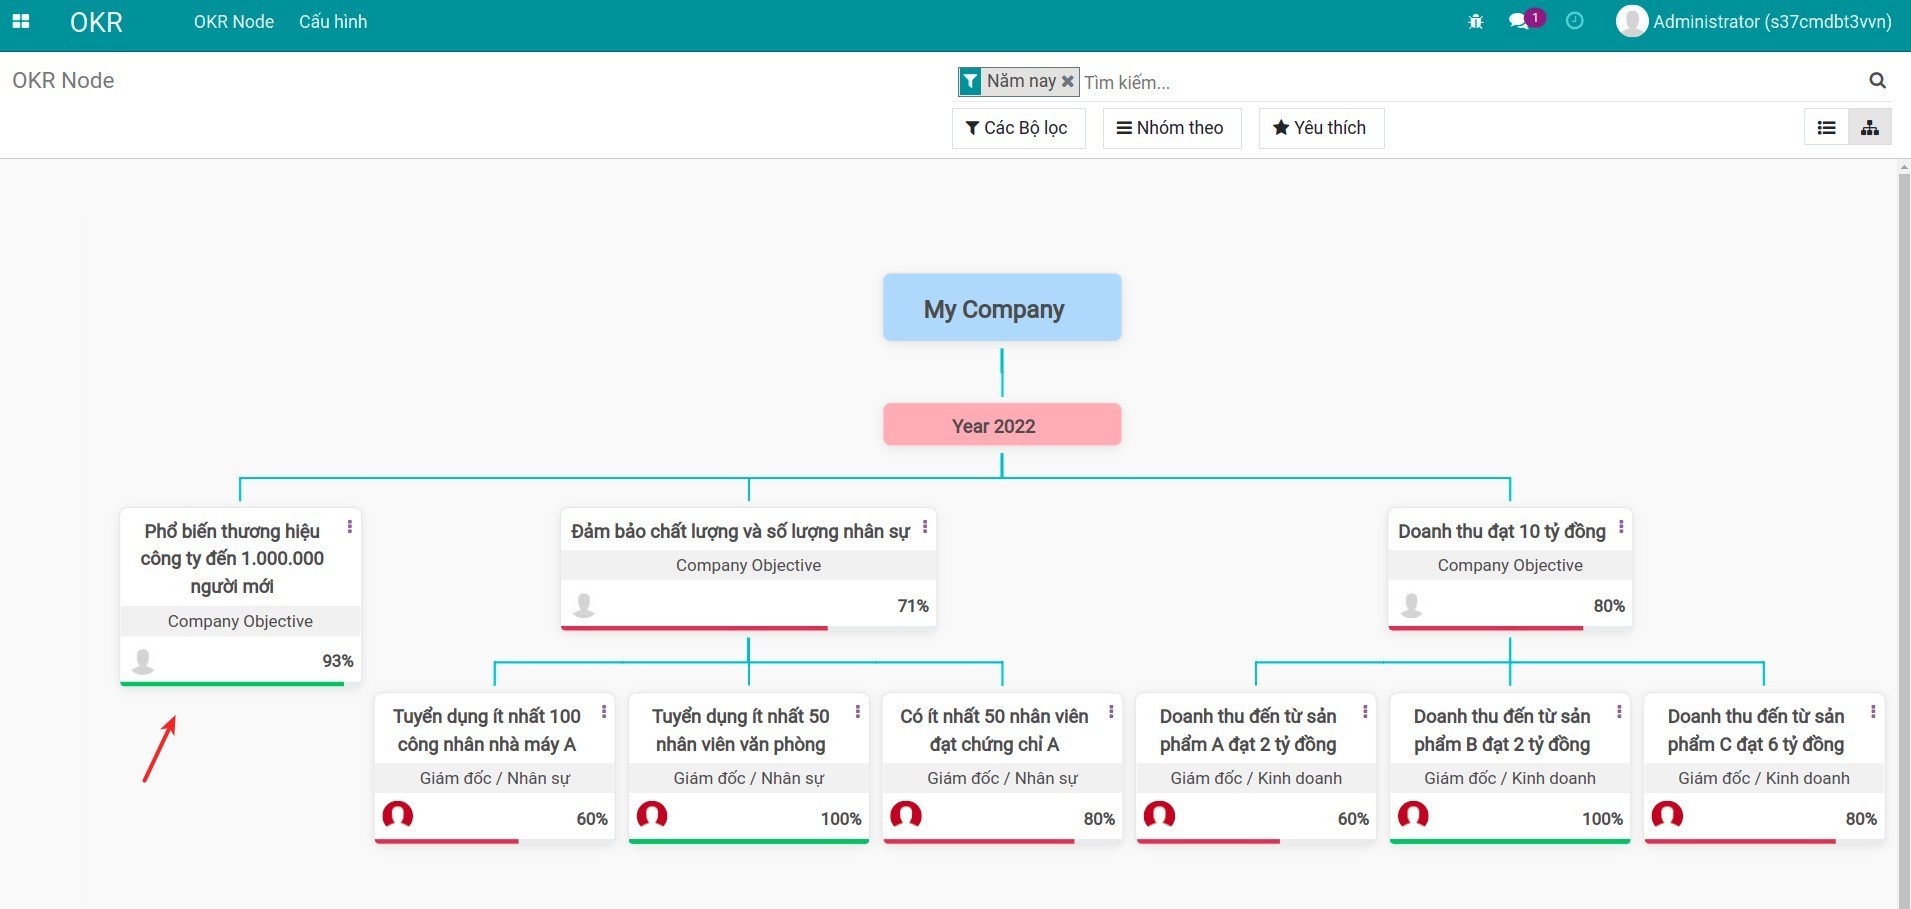
Task: Open the Administrator user menu
Action: click(x=1753, y=21)
